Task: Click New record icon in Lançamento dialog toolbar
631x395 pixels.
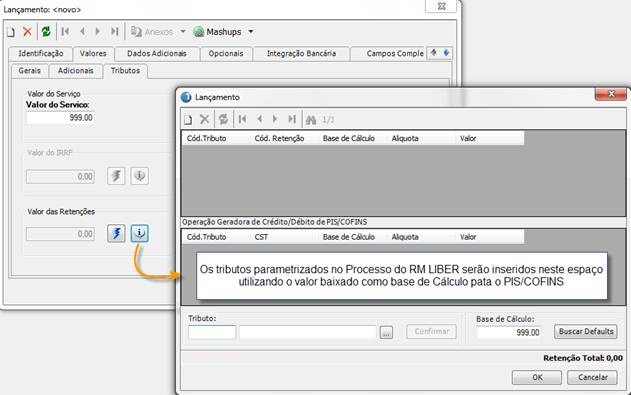Action: (188, 119)
